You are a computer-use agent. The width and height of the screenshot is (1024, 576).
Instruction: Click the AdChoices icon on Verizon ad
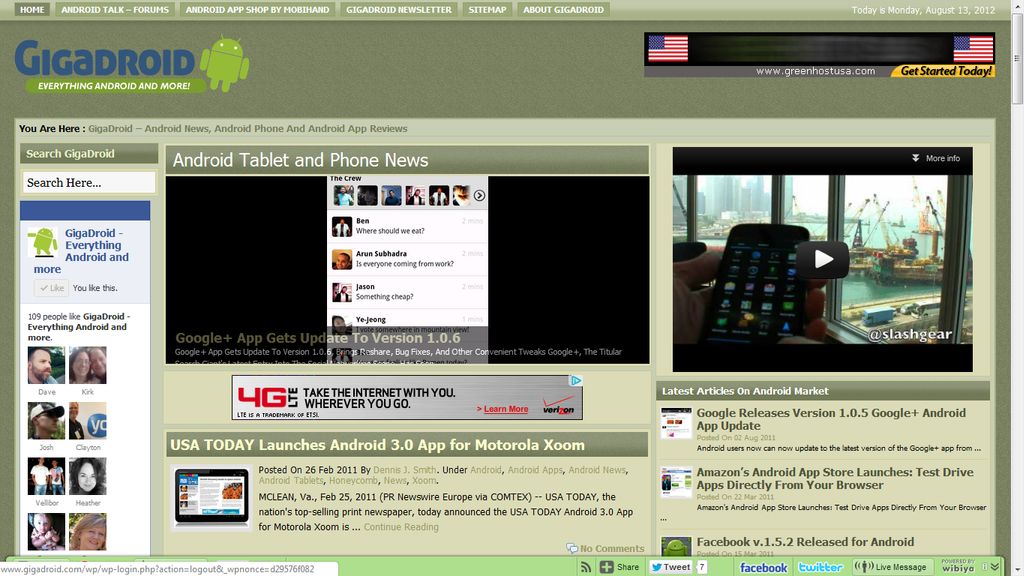point(576,381)
